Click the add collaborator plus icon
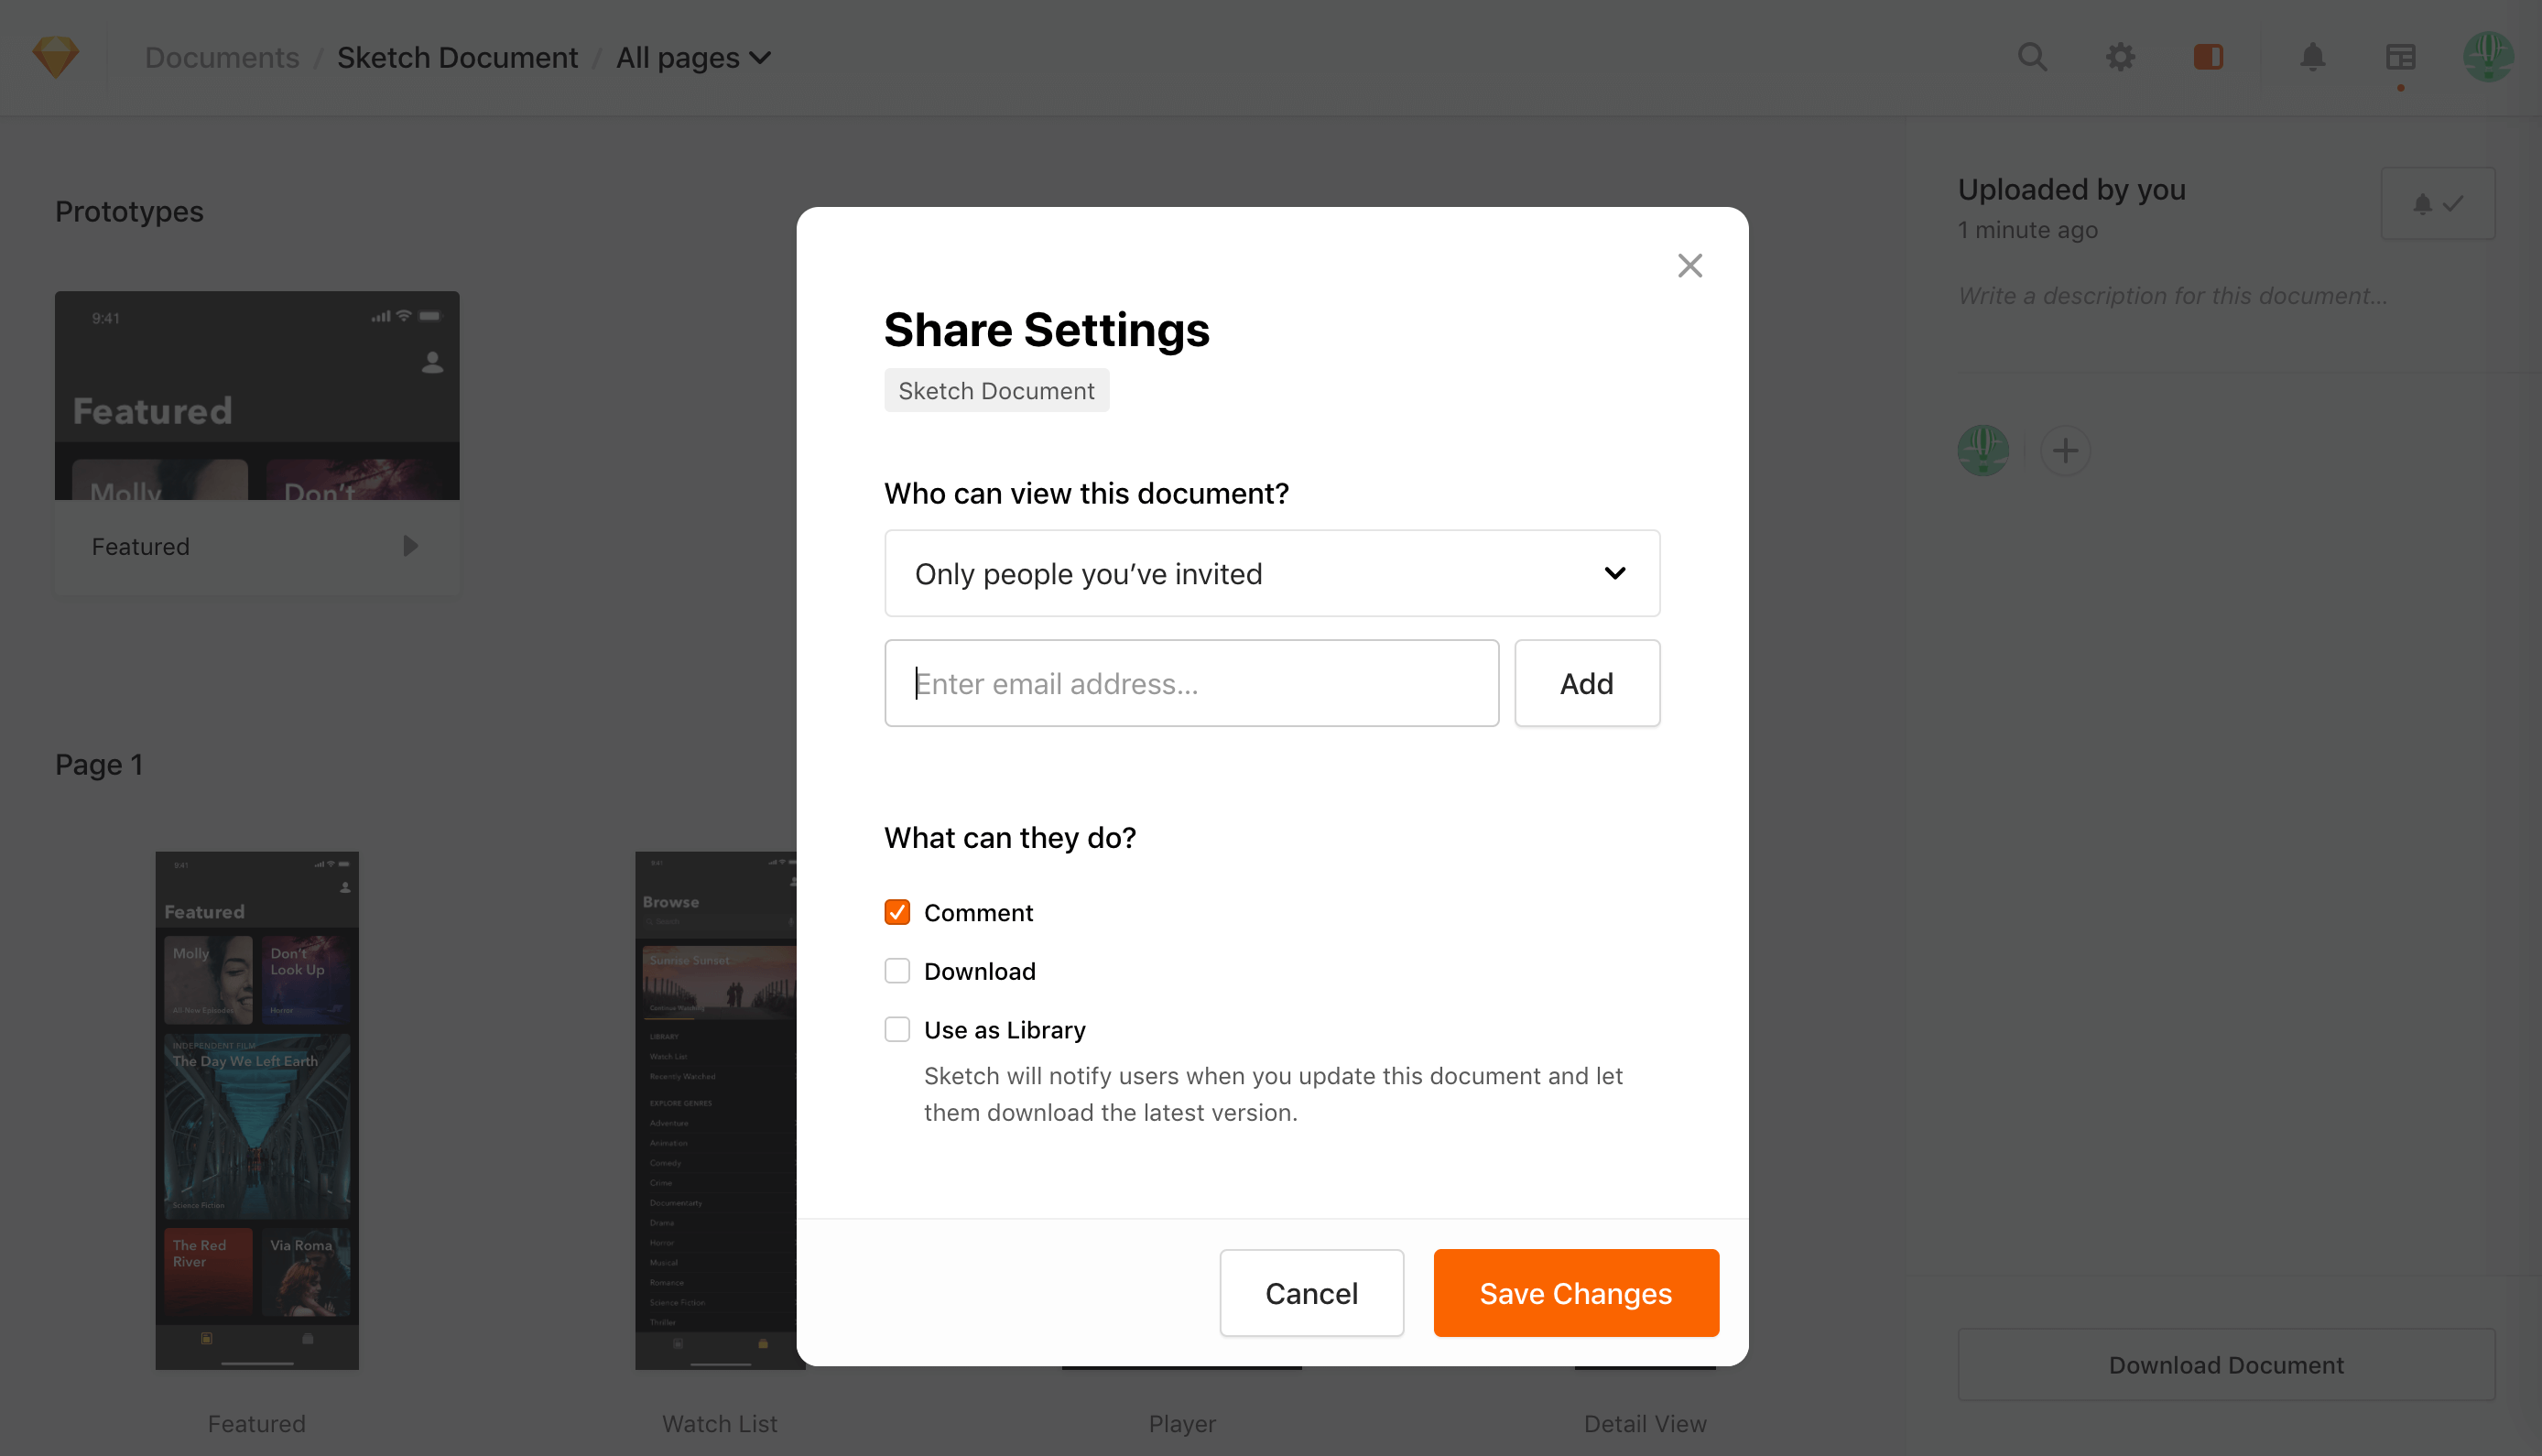The image size is (2542, 1456). coord(2066,451)
